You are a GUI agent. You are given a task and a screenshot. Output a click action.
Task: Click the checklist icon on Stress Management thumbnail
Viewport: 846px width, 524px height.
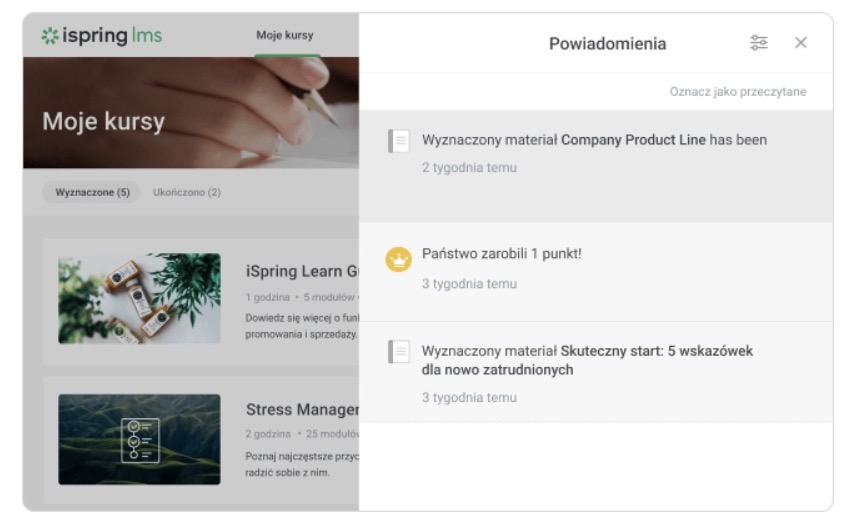pos(140,440)
